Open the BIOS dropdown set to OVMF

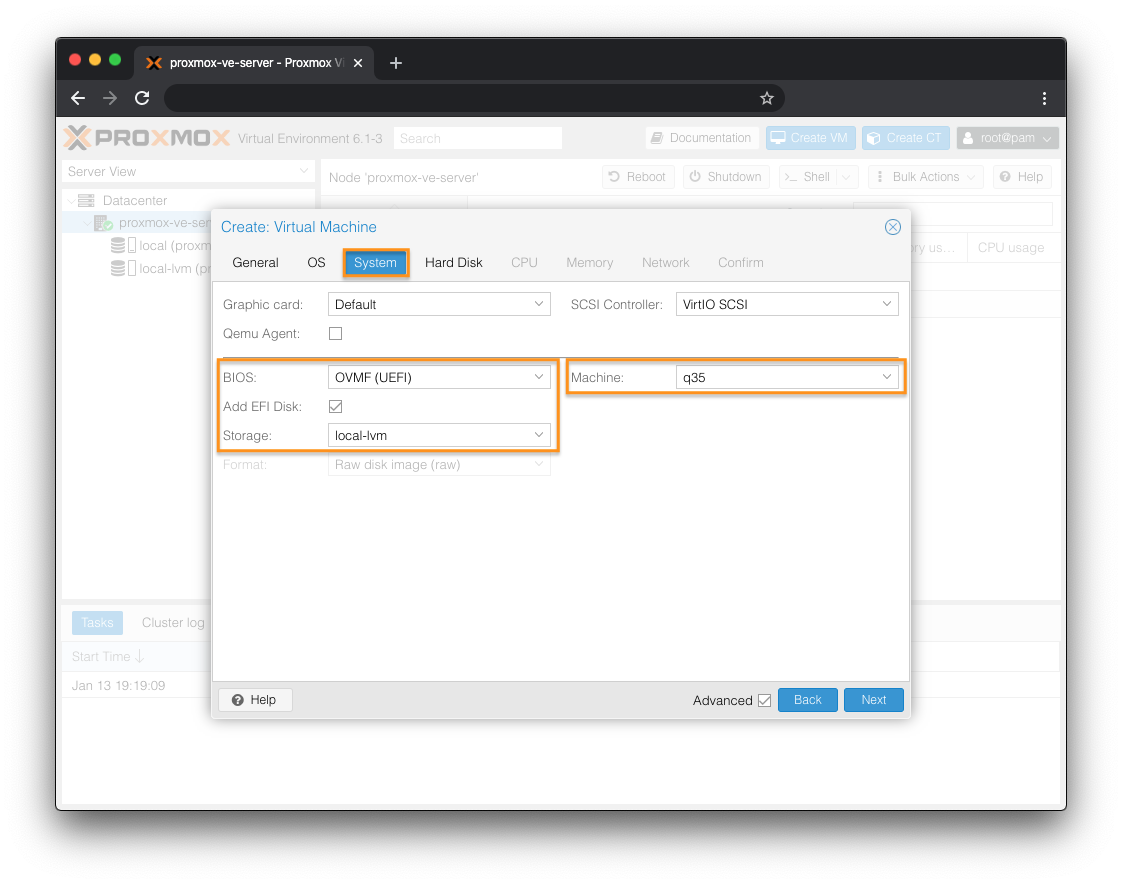pyautogui.click(x=439, y=377)
